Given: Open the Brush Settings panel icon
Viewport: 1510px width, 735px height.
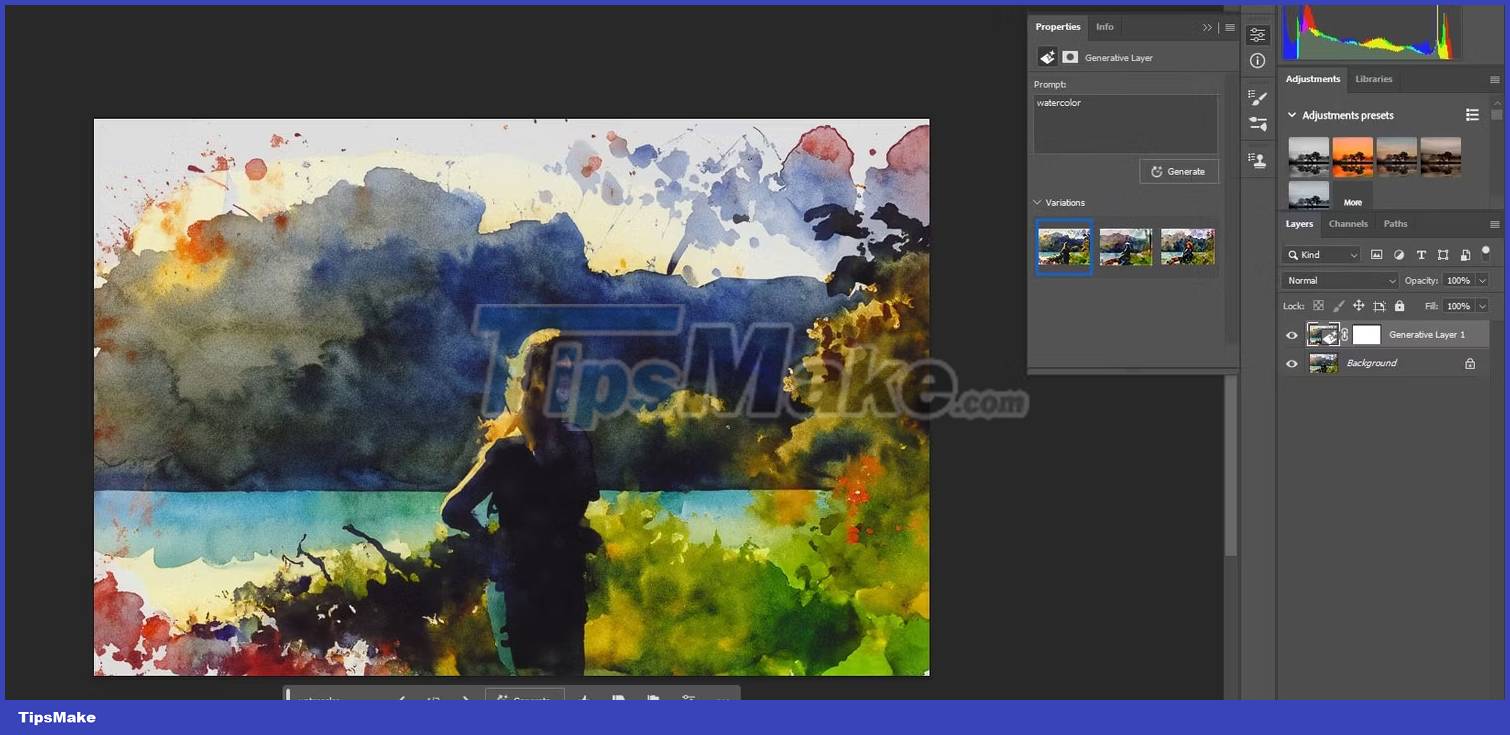Looking at the screenshot, I should [x=1258, y=97].
